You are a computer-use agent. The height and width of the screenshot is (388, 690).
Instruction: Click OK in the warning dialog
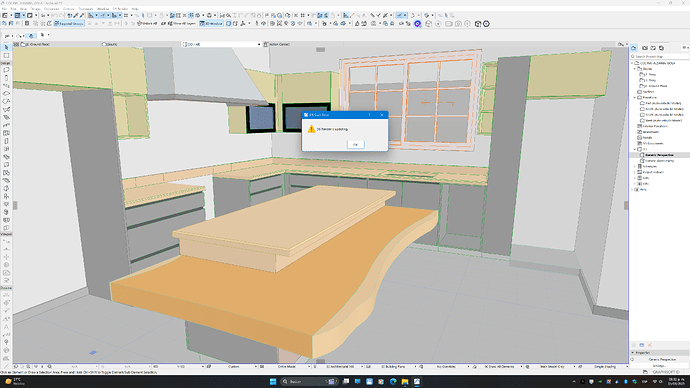click(355, 144)
